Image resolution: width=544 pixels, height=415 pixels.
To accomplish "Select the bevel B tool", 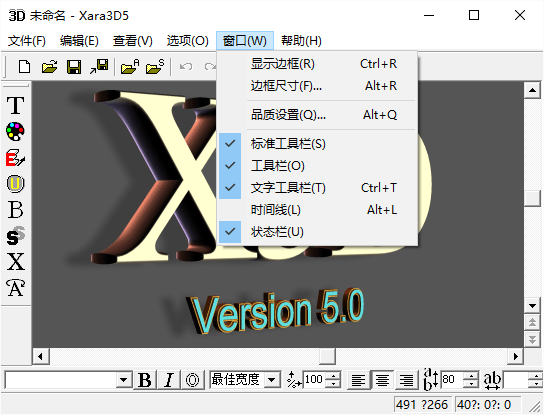I will click(x=16, y=210).
